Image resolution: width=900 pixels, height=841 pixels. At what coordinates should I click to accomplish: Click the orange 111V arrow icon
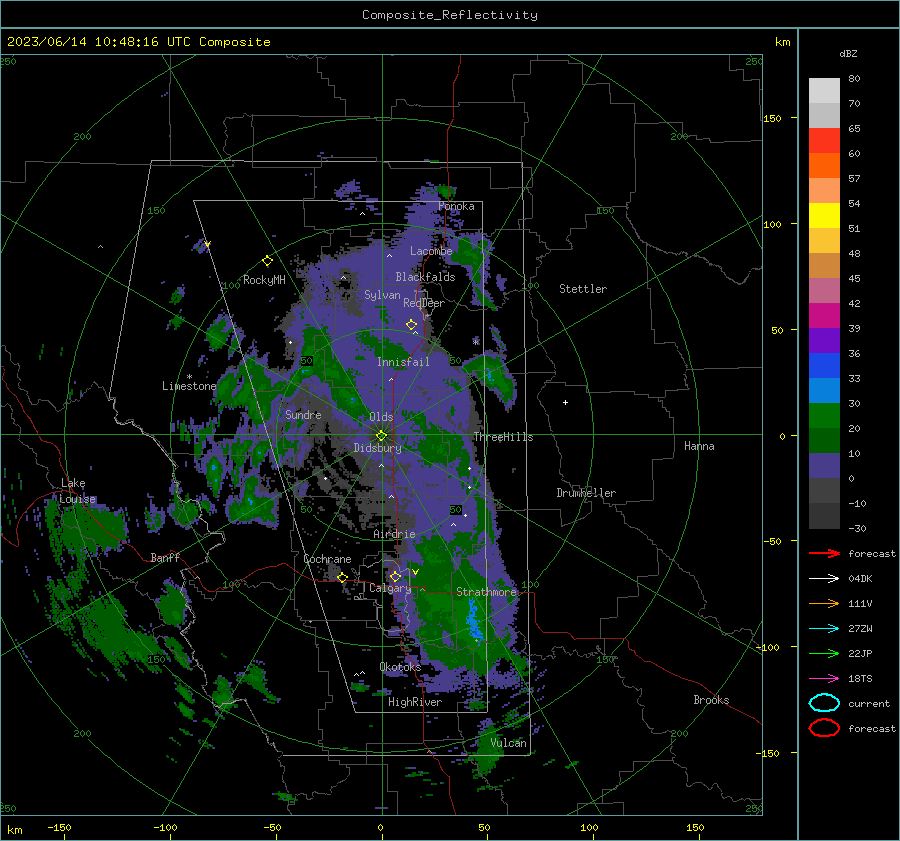point(824,603)
